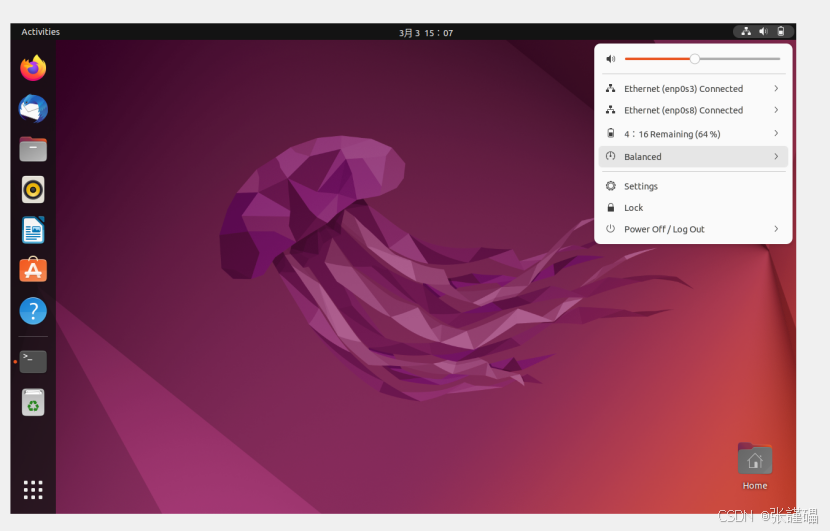The image size is (830, 532).
Task: Click network icon in top bar
Action: 746,32
